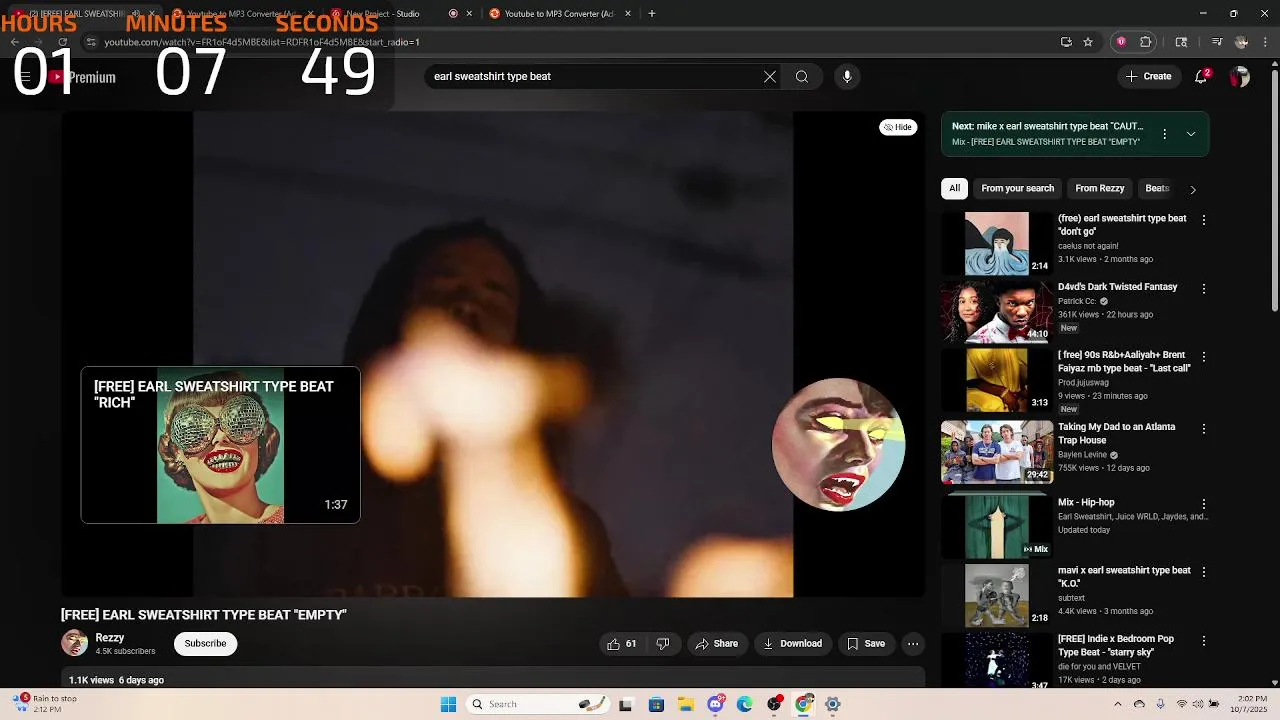Open options for Atlanta Trap House video
Image resolution: width=1280 pixels, height=720 pixels.
[x=1204, y=429]
